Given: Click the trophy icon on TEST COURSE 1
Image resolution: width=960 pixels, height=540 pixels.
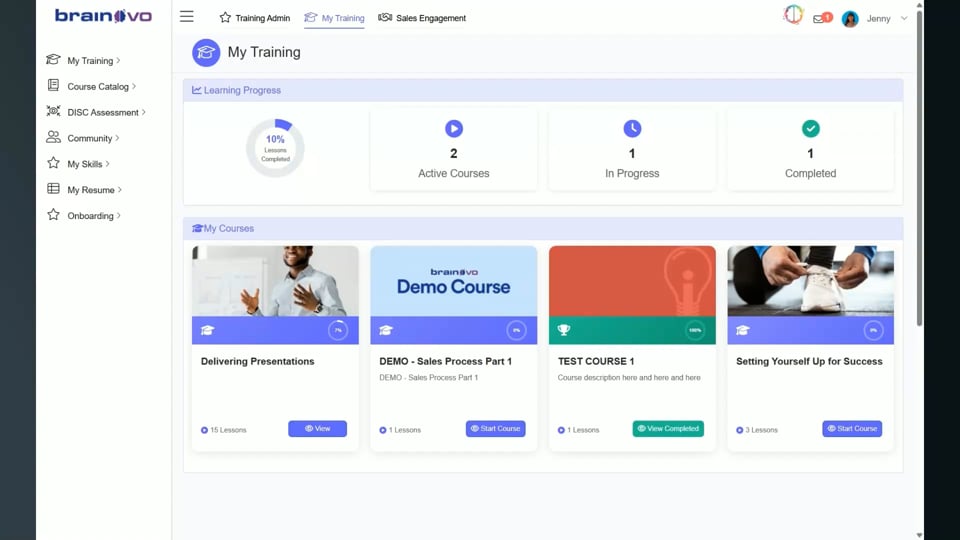Looking at the screenshot, I should point(564,330).
